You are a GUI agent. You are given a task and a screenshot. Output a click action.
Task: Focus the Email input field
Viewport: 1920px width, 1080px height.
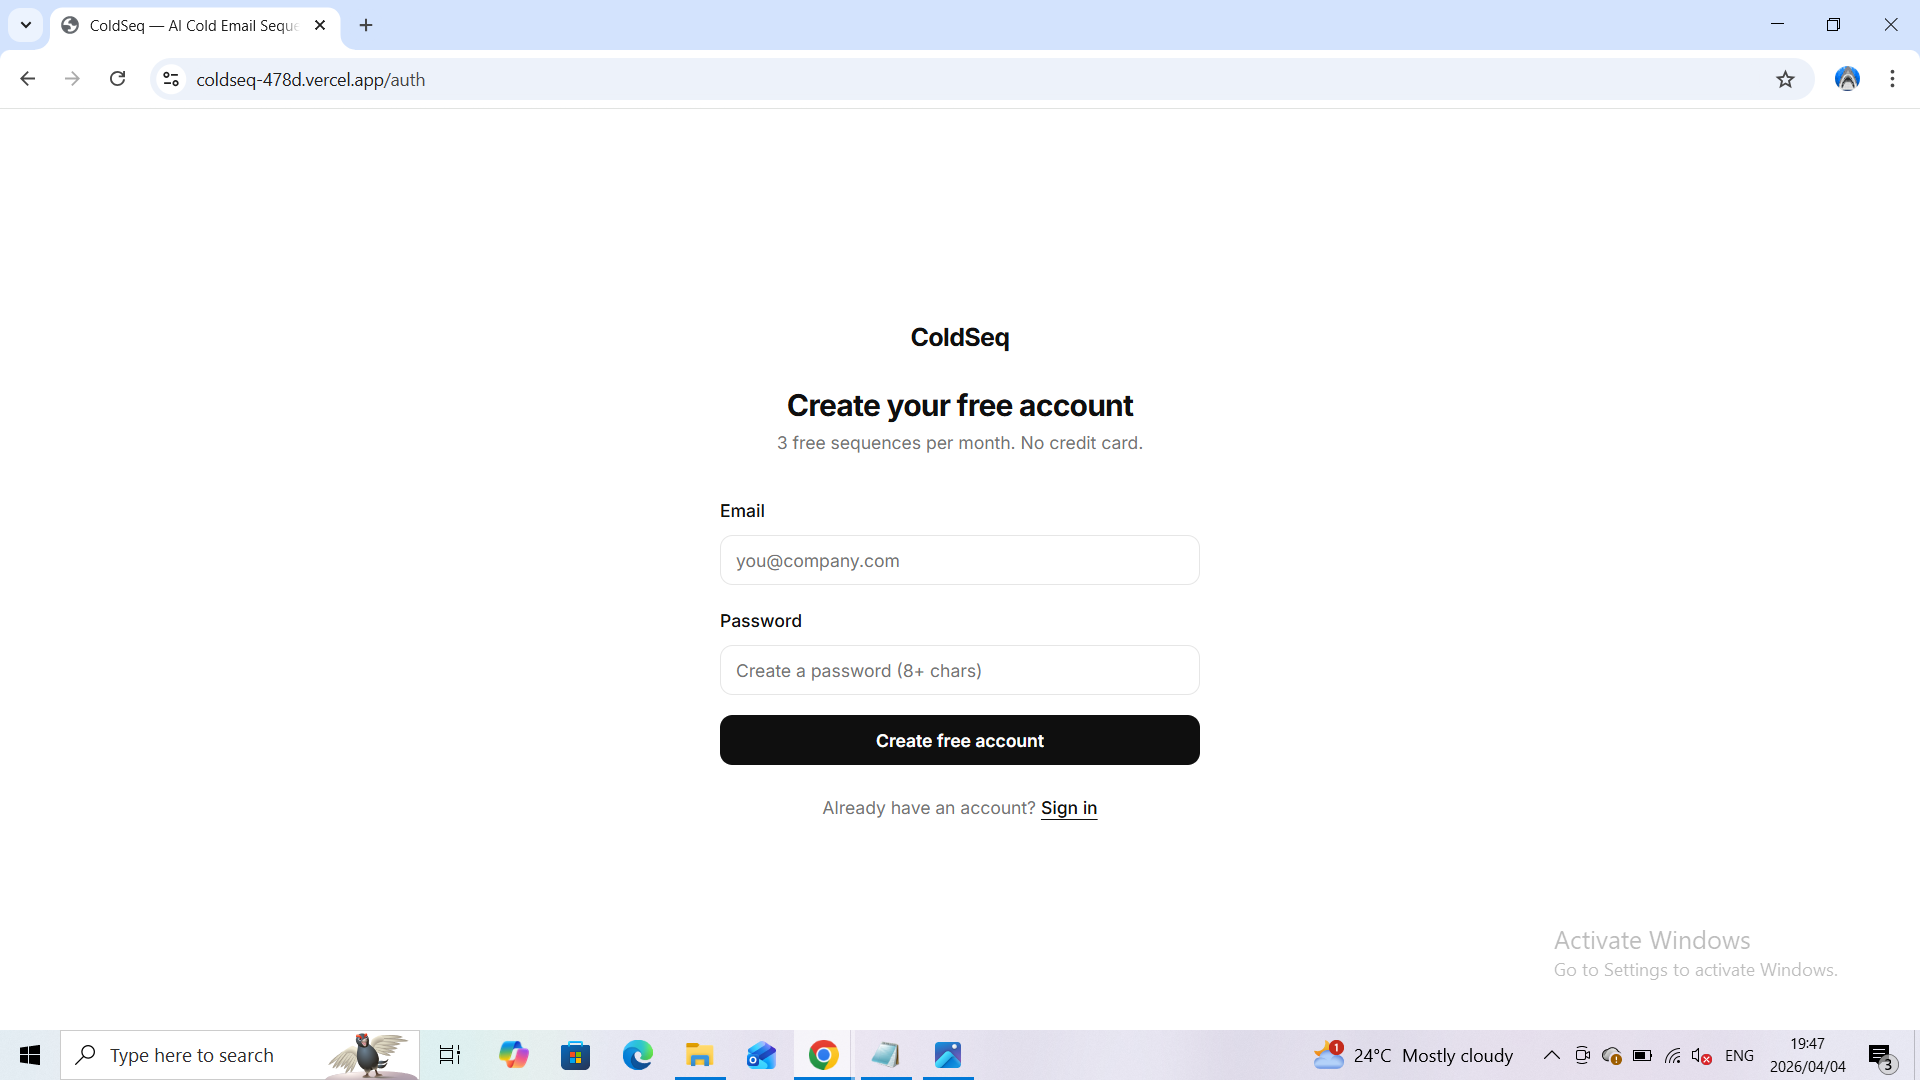pyautogui.click(x=959, y=560)
